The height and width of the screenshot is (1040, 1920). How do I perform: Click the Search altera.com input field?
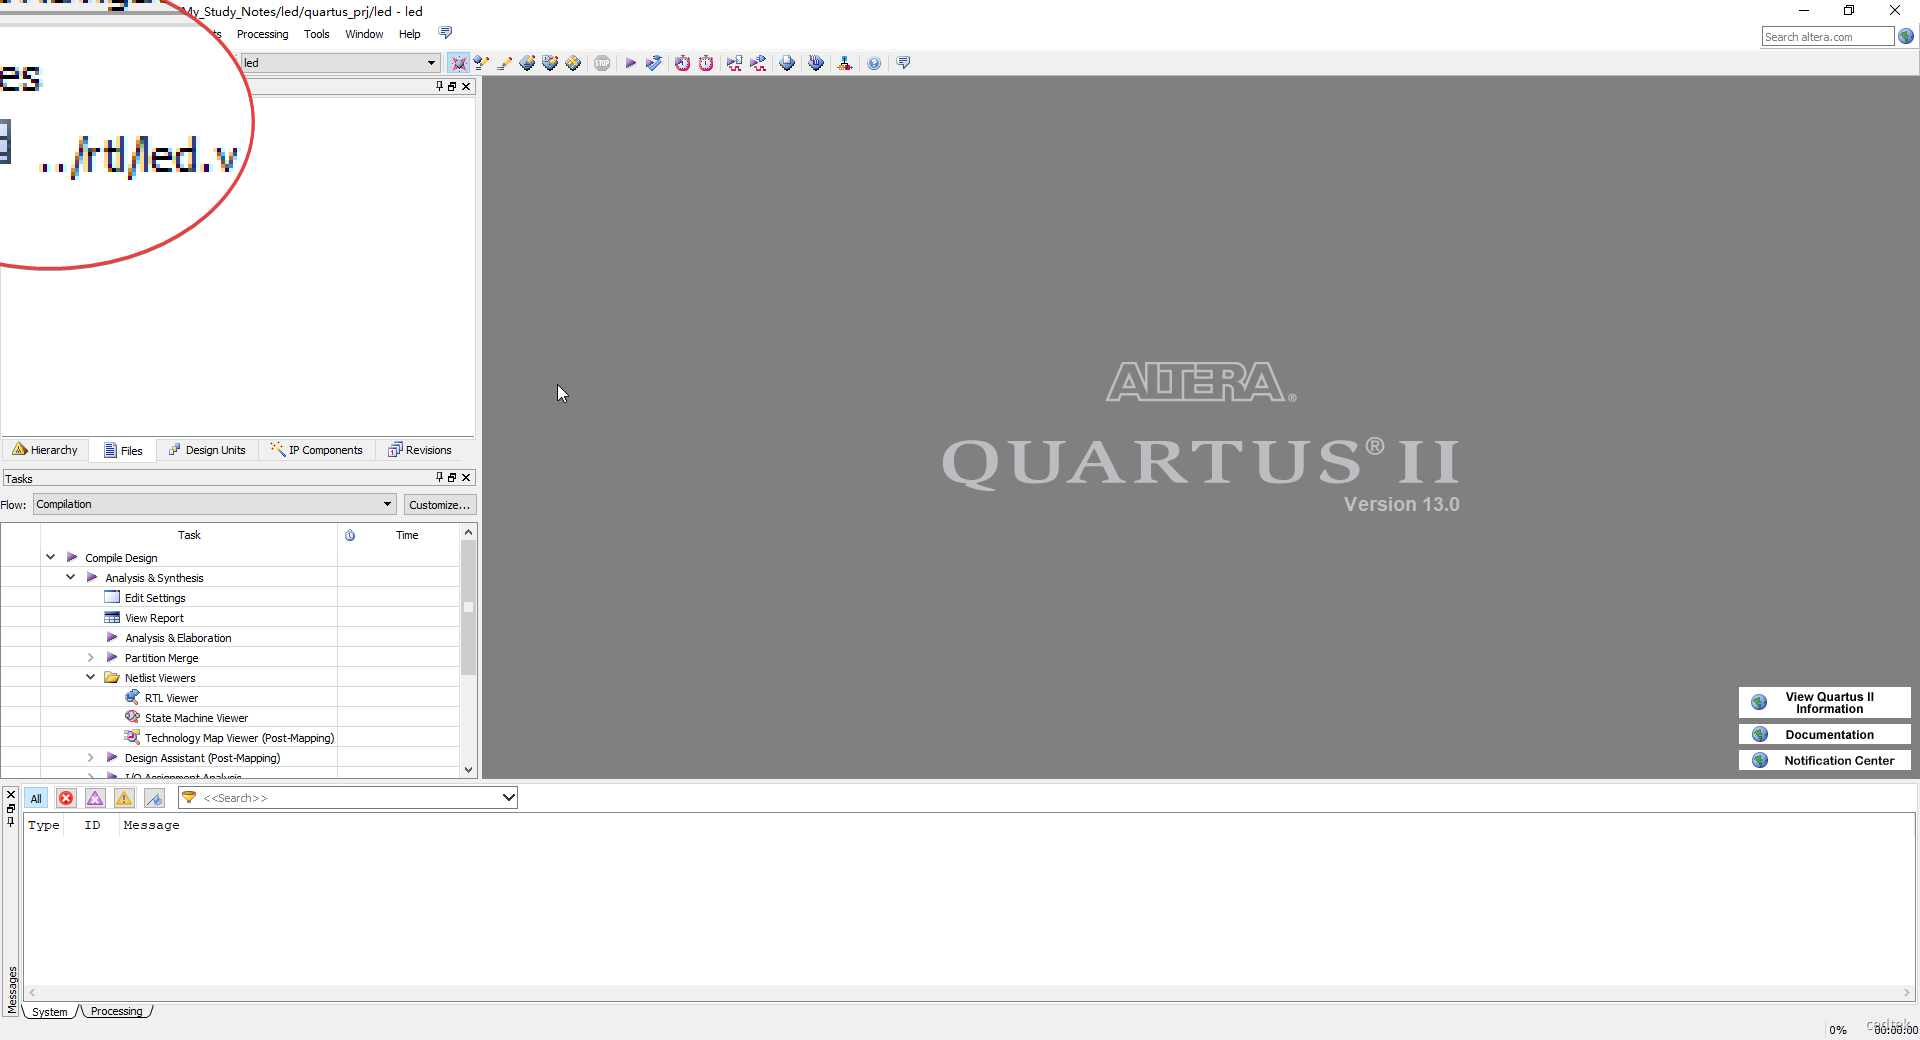pyautogui.click(x=1827, y=37)
